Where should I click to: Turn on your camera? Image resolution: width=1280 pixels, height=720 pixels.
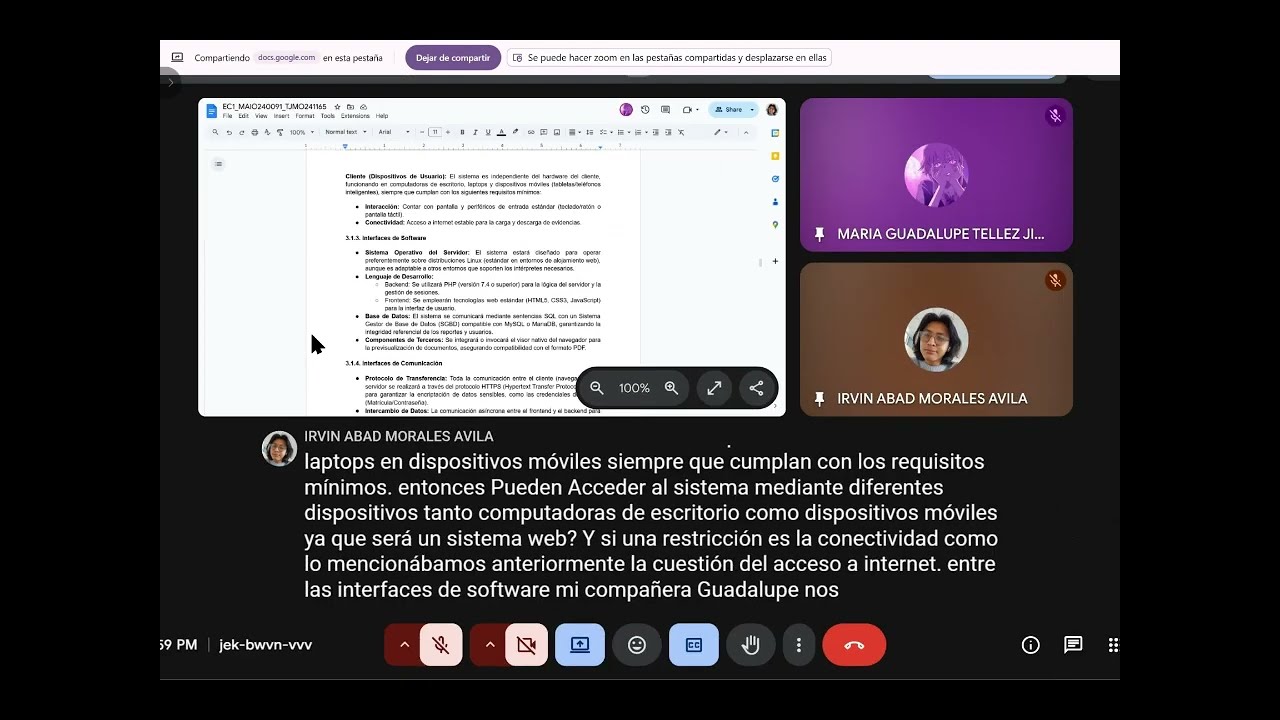[x=526, y=645]
